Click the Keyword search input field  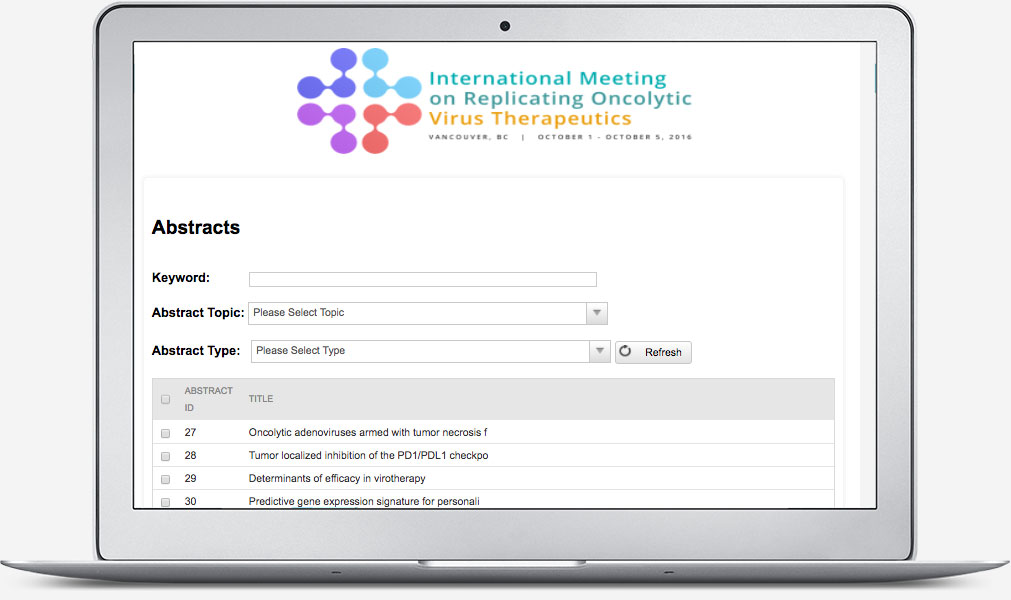point(422,279)
